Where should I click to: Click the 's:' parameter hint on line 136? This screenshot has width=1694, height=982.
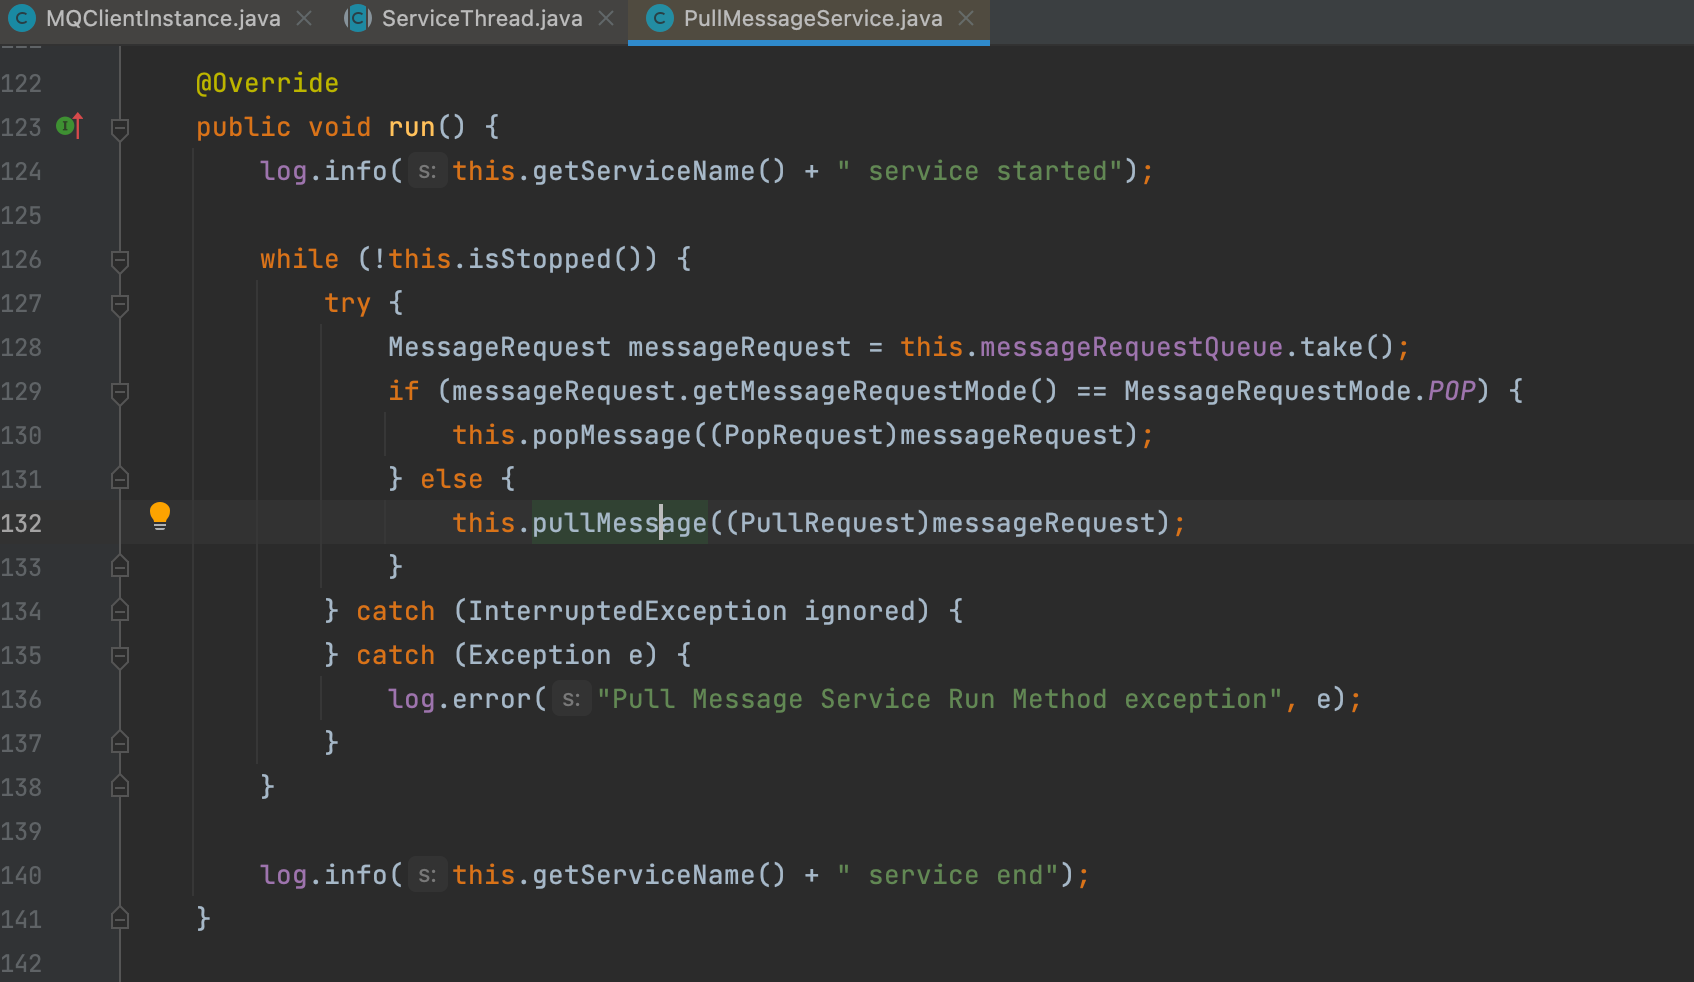(x=571, y=699)
